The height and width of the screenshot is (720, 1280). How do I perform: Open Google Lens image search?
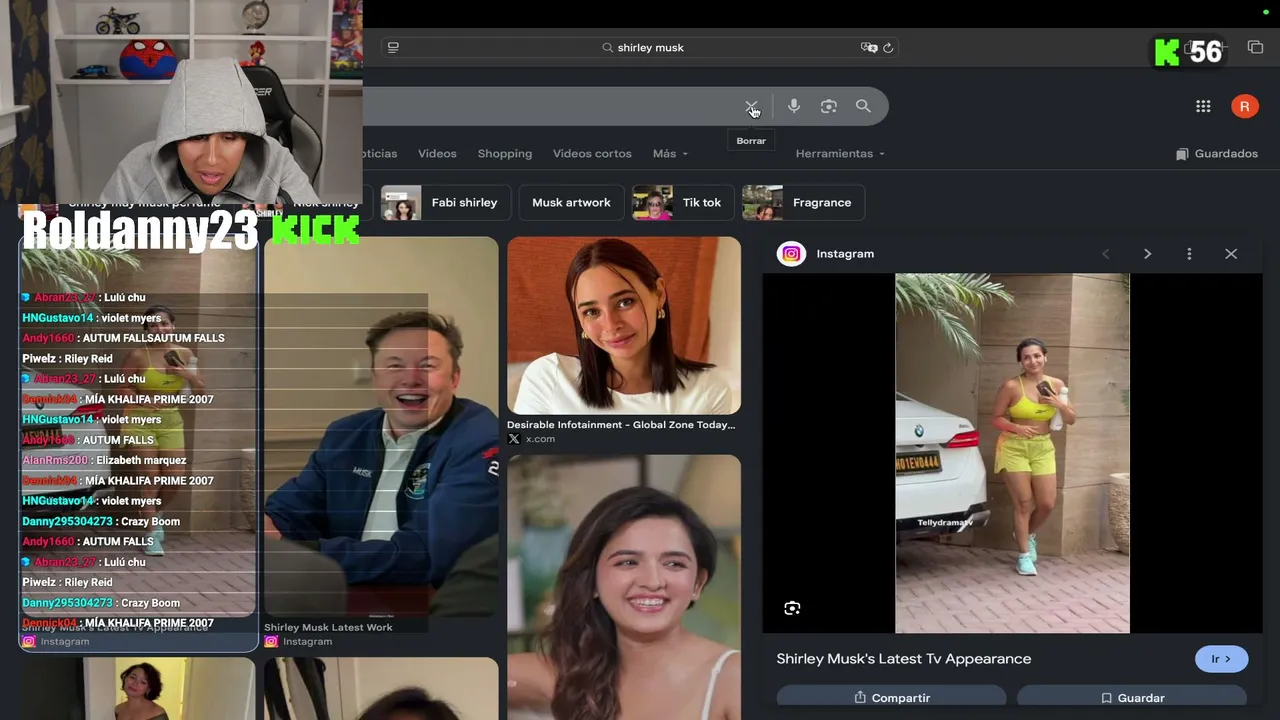828,106
